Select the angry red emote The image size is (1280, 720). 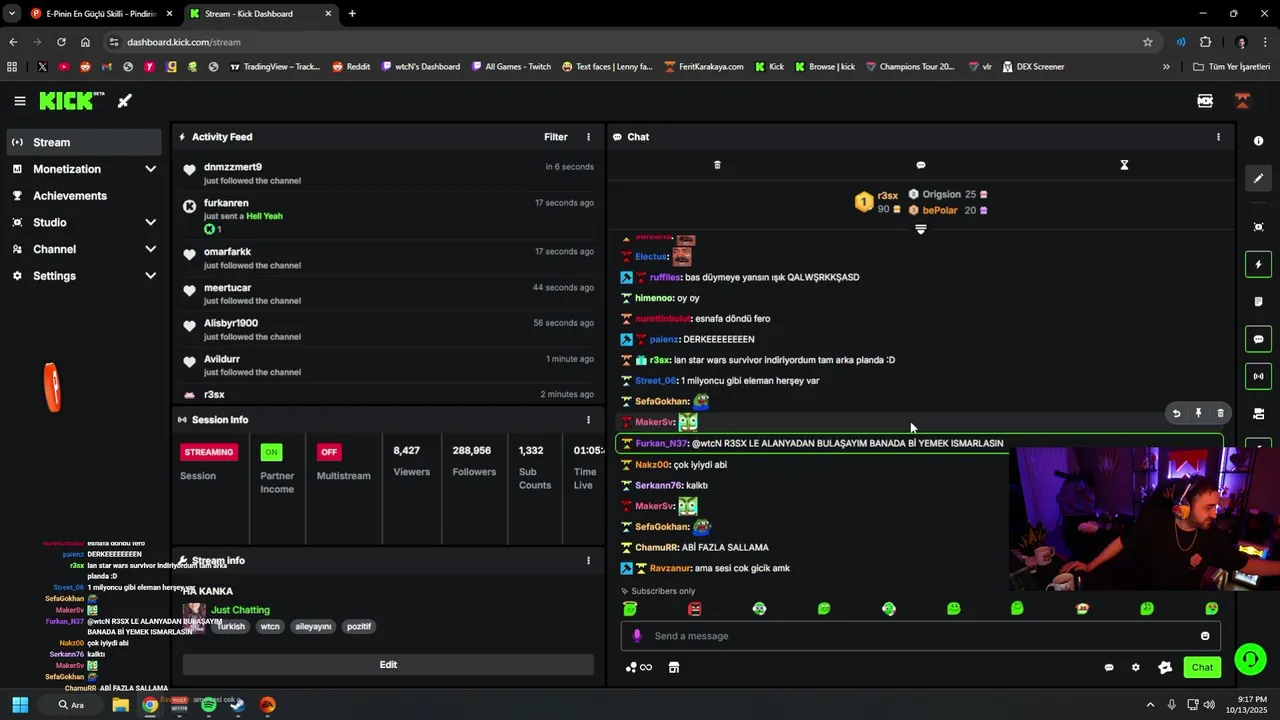pyautogui.click(x=695, y=608)
